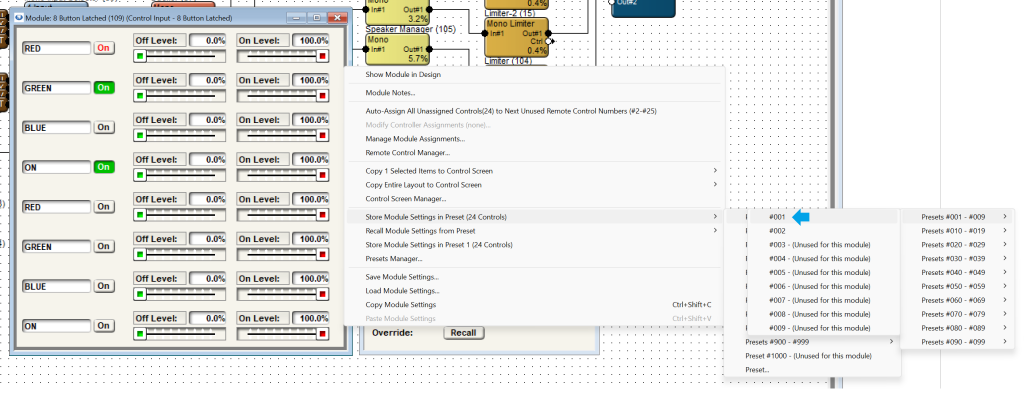Click the name field containing BLUE in third row
The width and height of the screenshot is (1024, 400).
[x=56, y=128]
